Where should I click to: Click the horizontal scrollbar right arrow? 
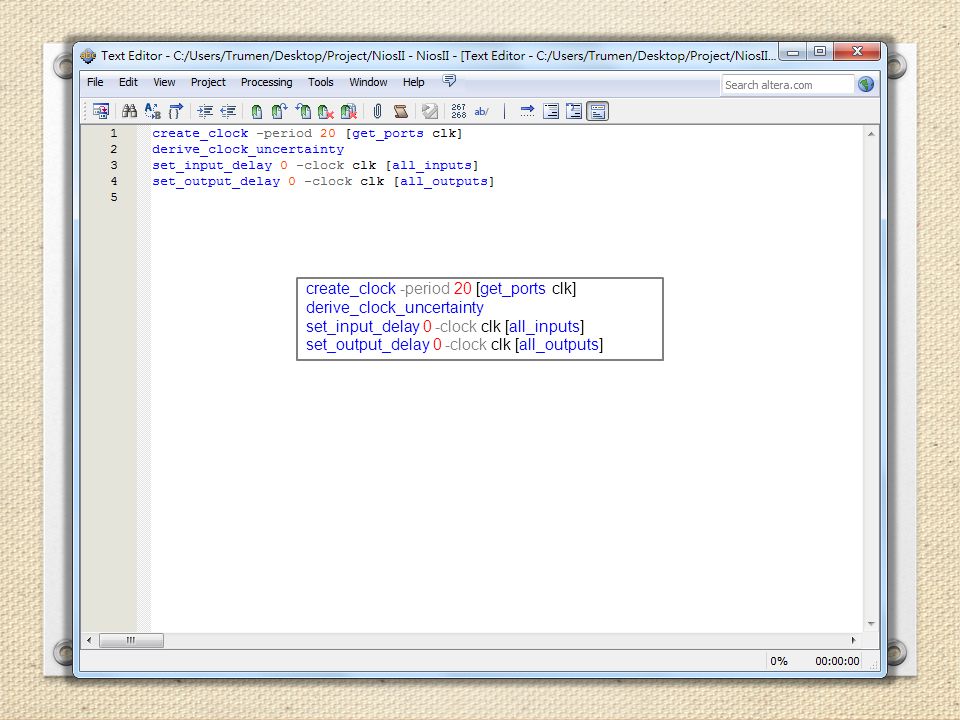click(x=853, y=640)
